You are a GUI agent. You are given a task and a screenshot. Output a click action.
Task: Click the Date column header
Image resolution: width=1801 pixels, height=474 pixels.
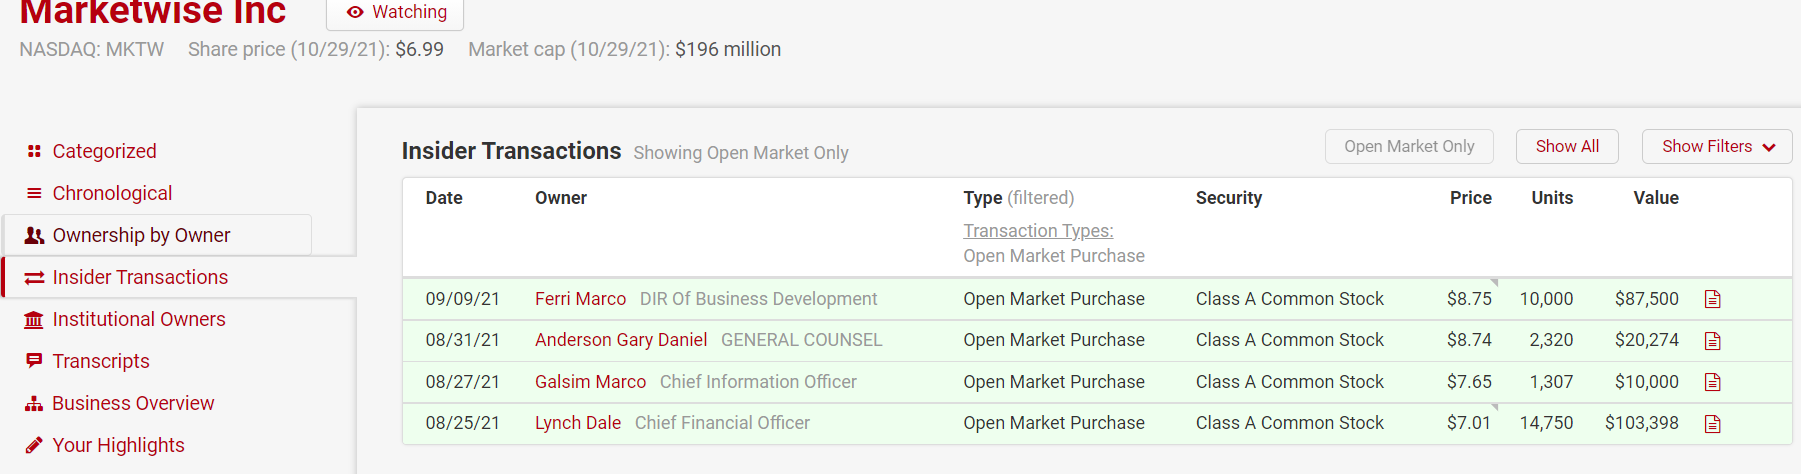point(444,198)
